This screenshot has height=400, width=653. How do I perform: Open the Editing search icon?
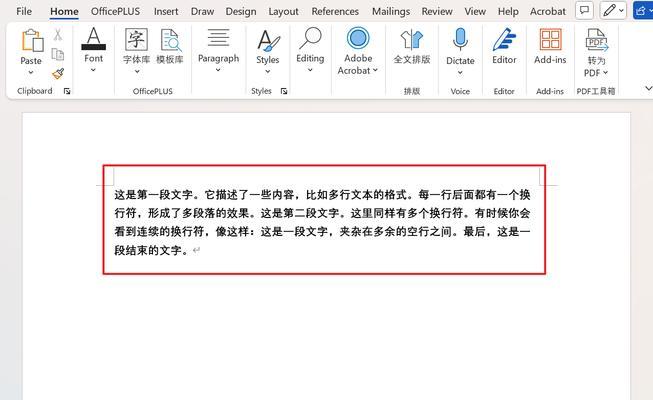coord(310,38)
